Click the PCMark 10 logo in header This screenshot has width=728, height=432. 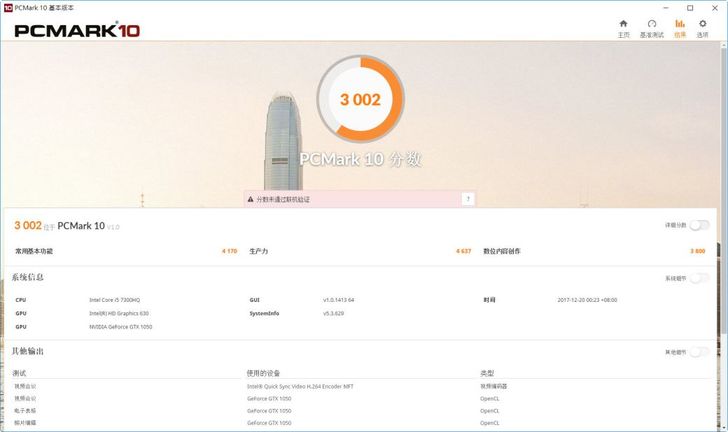click(77, 30)
